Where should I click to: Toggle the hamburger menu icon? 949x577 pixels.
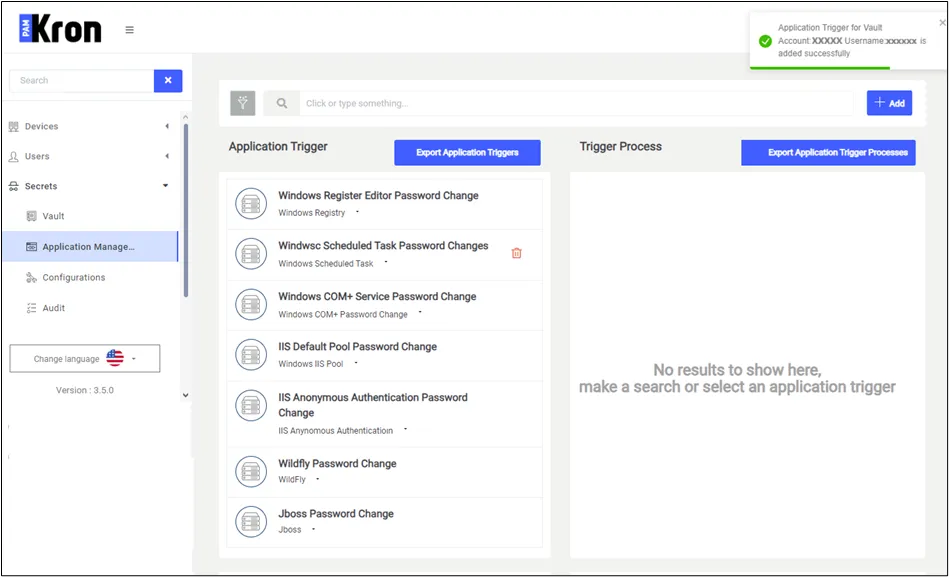tap(130, 30)
